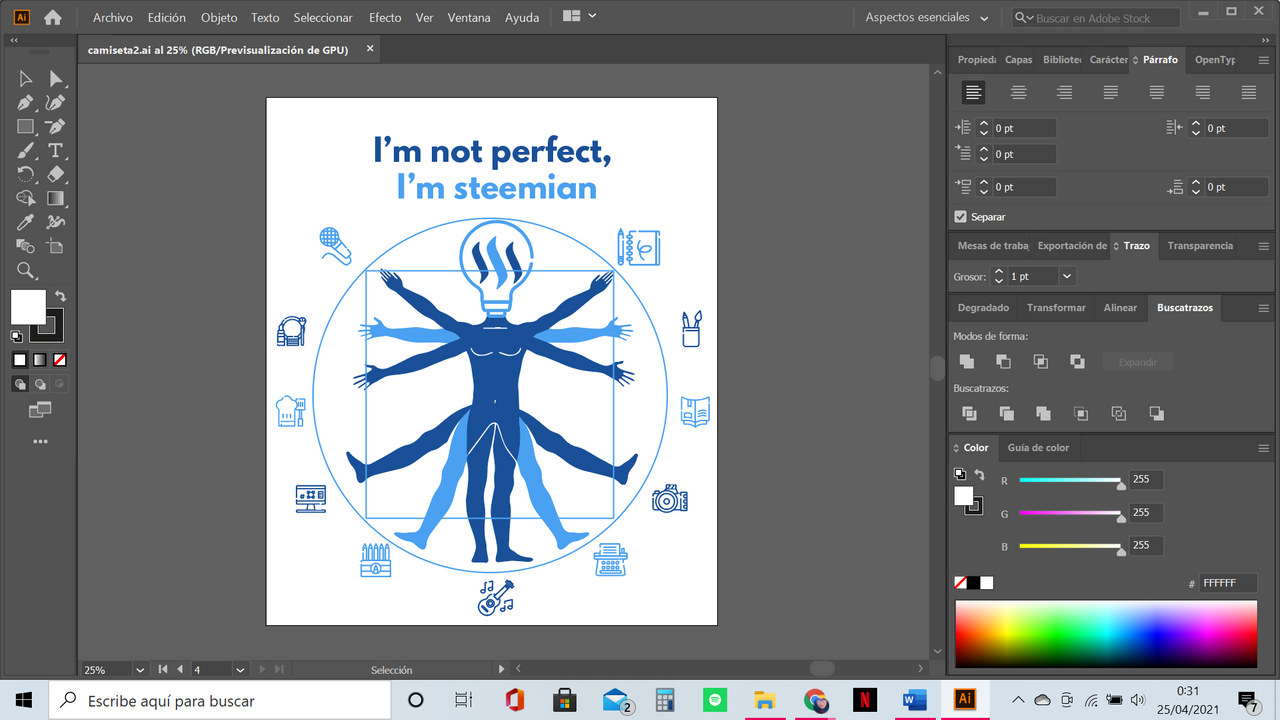Click the hex FFFFFF color field
1280x720 pixels.
1228,584
